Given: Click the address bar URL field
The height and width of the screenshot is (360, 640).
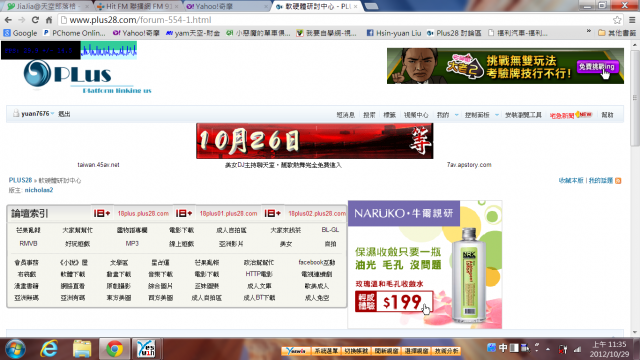Looking at the screenshot, I should tap(335, 20).
